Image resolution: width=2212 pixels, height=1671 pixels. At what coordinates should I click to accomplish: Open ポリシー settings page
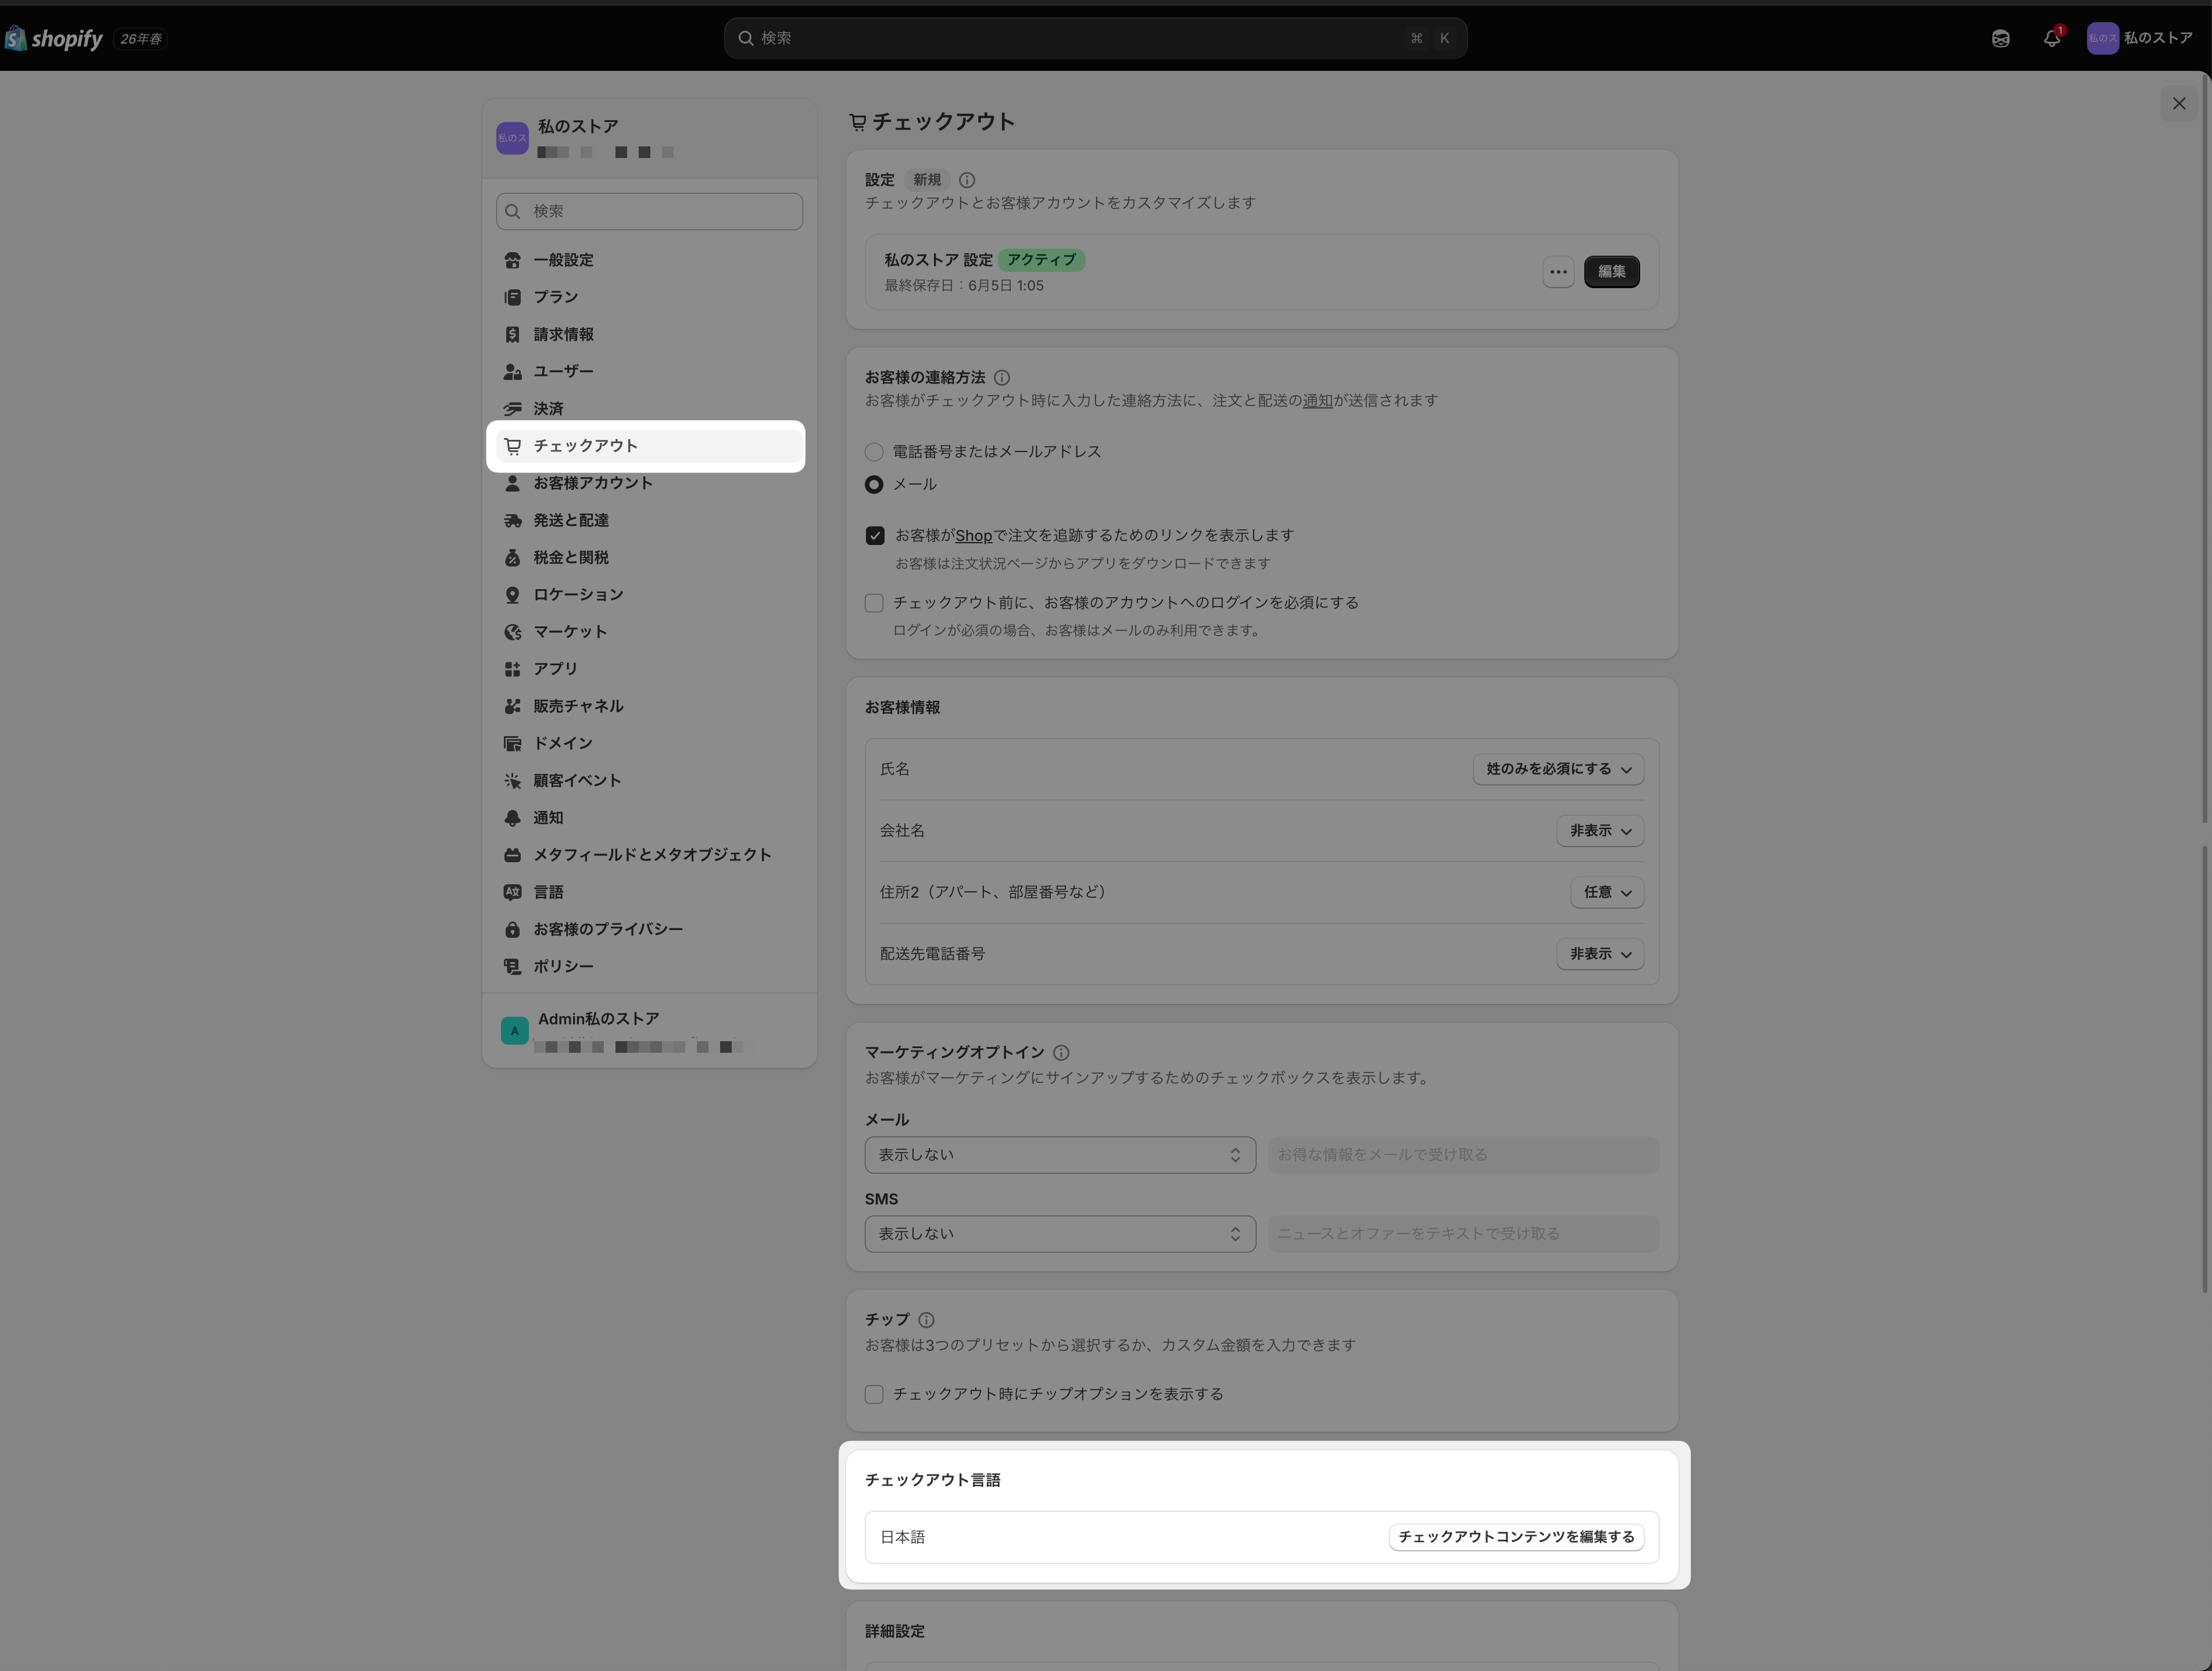click(x=648, y=966)
